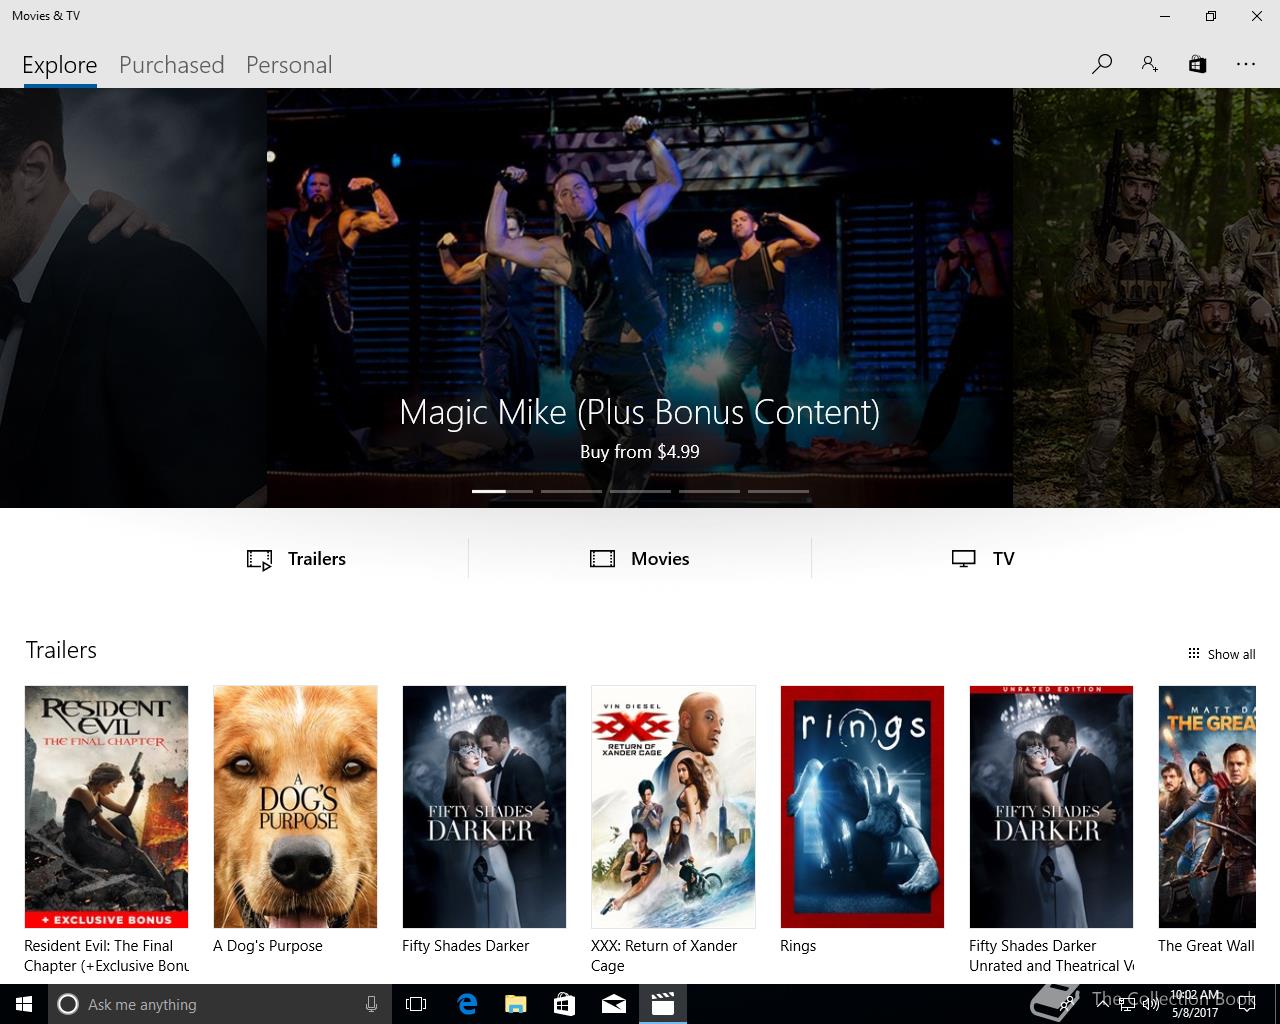
Task: Open the search magnifier icon
Action: (1102, 64)
